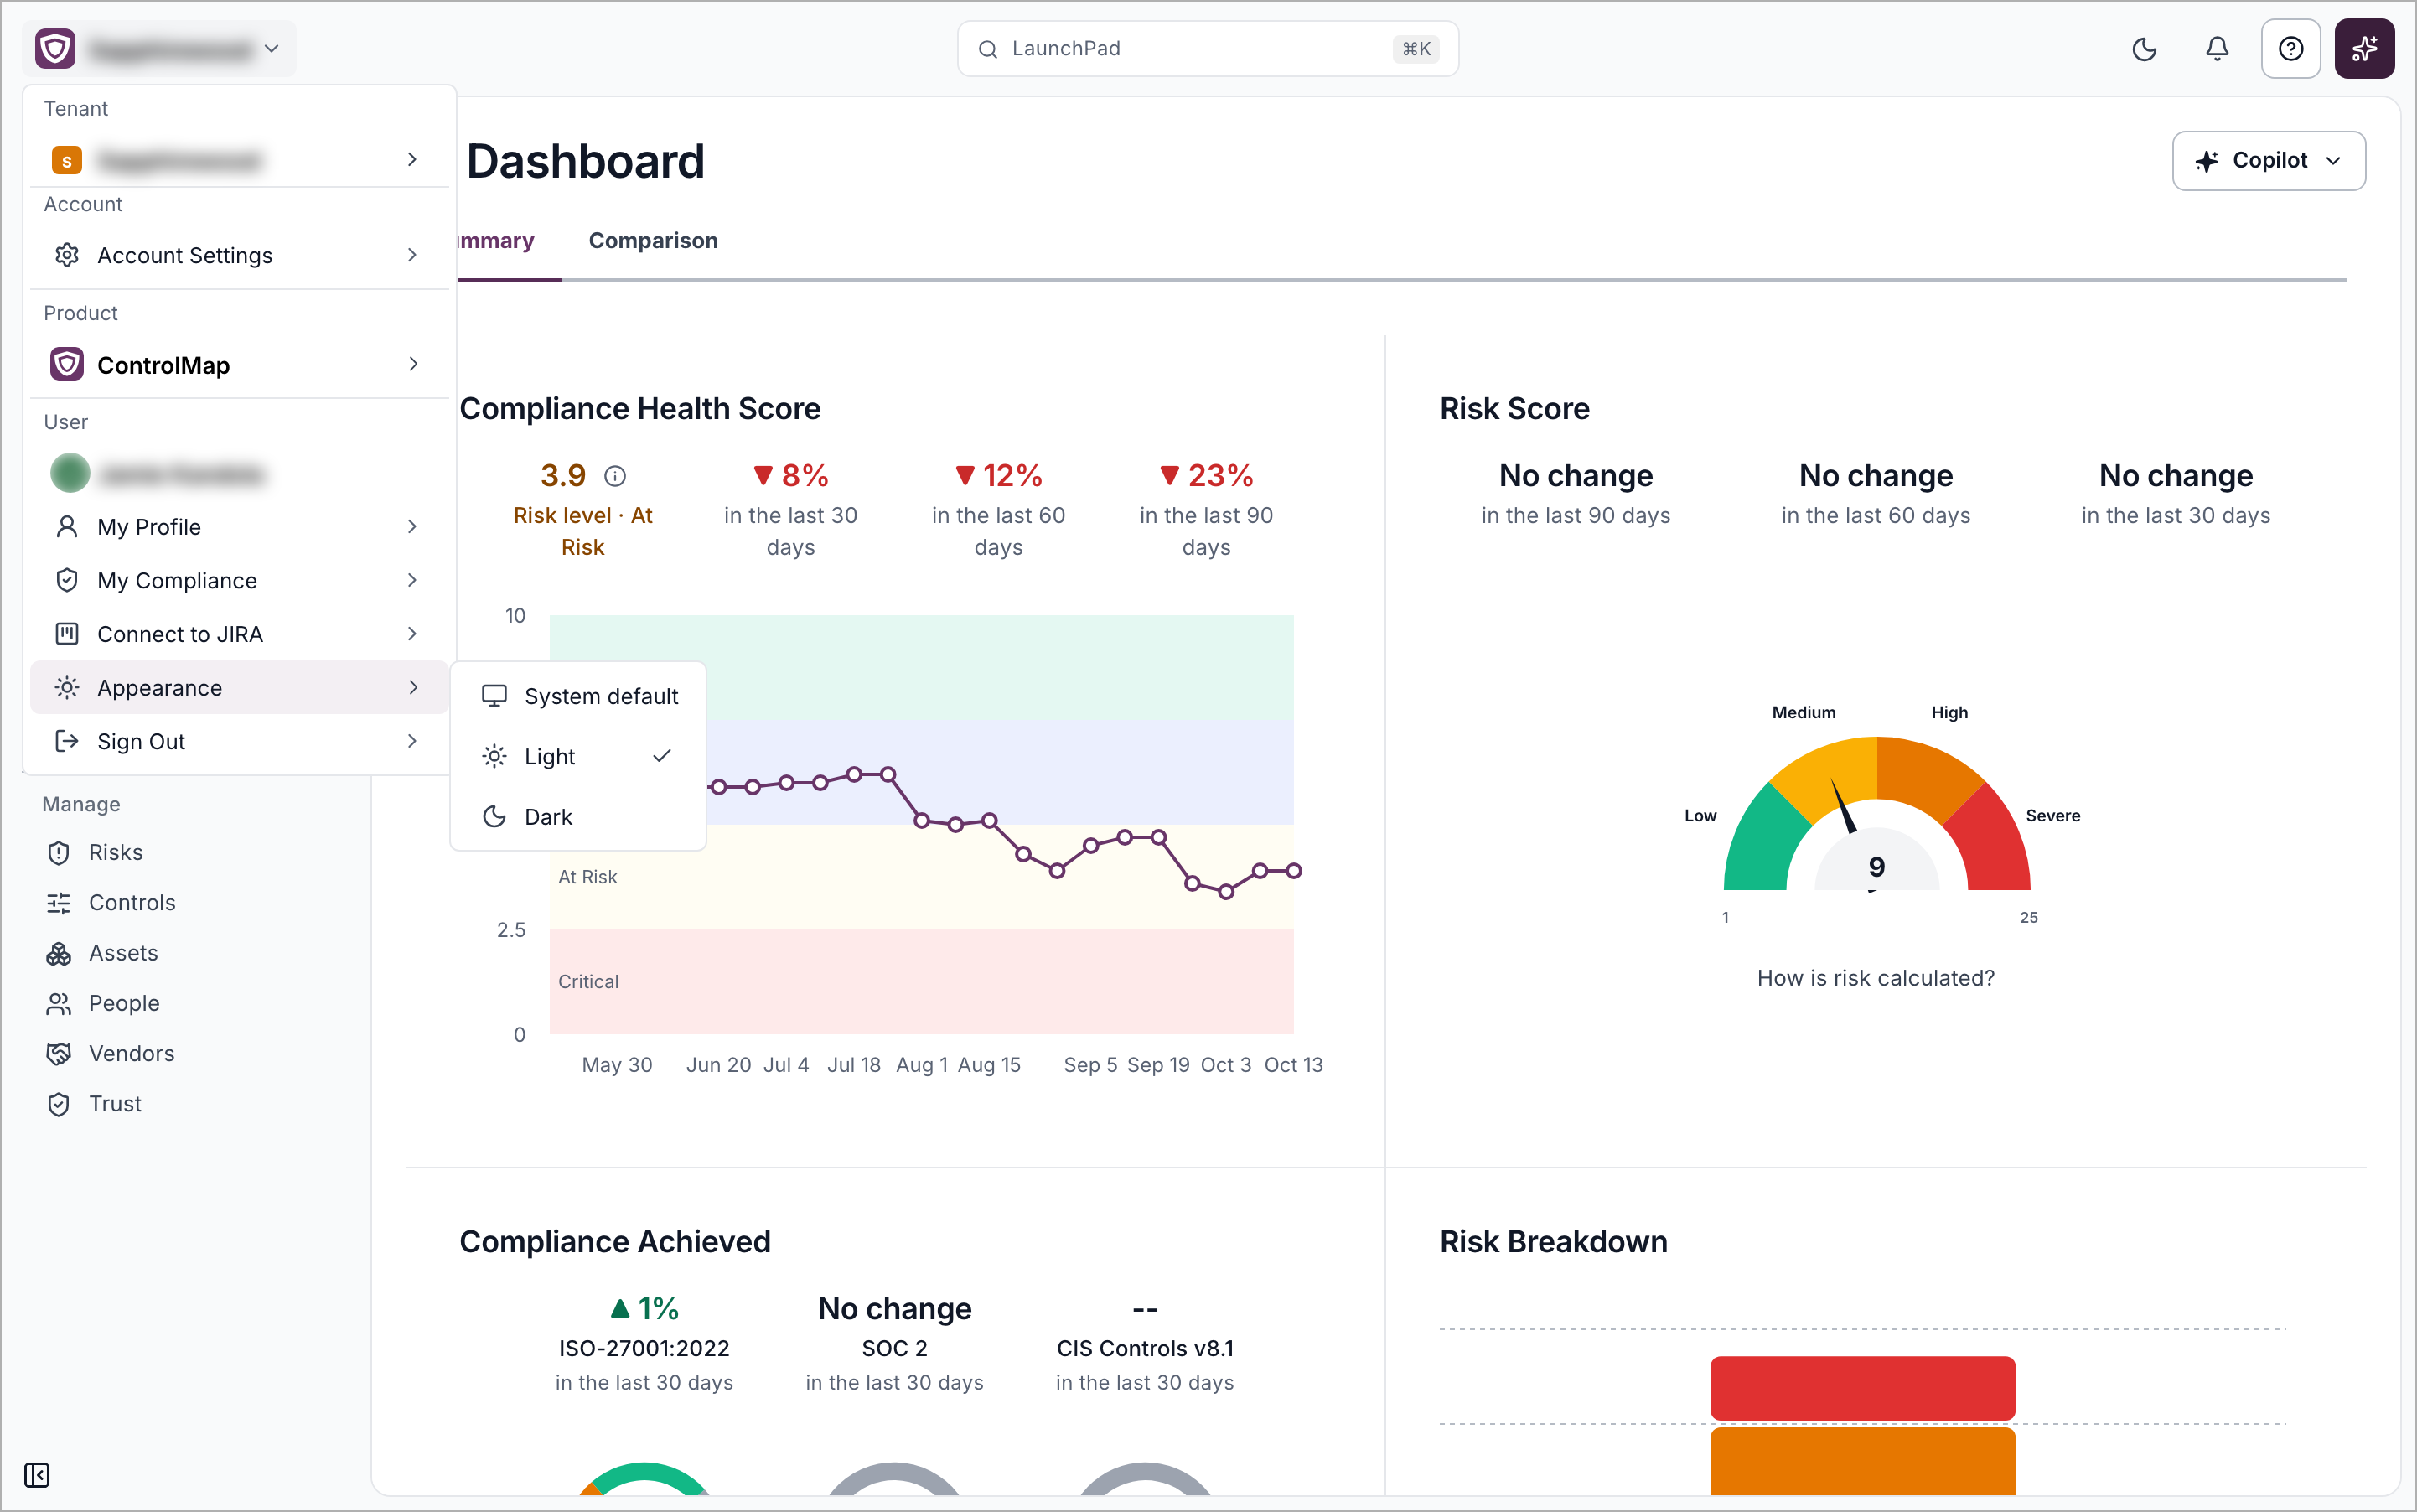
Task: Open Risks page in Manage sidebar
Action: coord(116,853)
